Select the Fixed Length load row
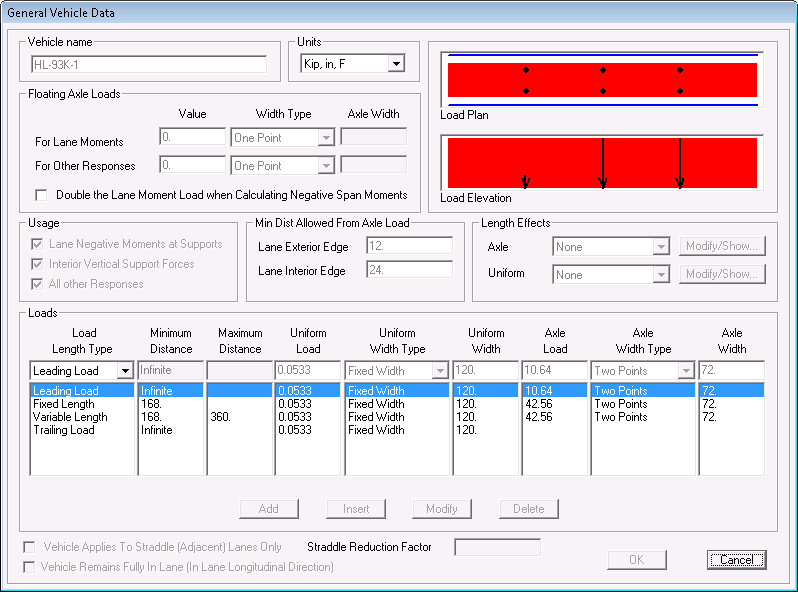 pyautogui.click(x=65, y=404)
